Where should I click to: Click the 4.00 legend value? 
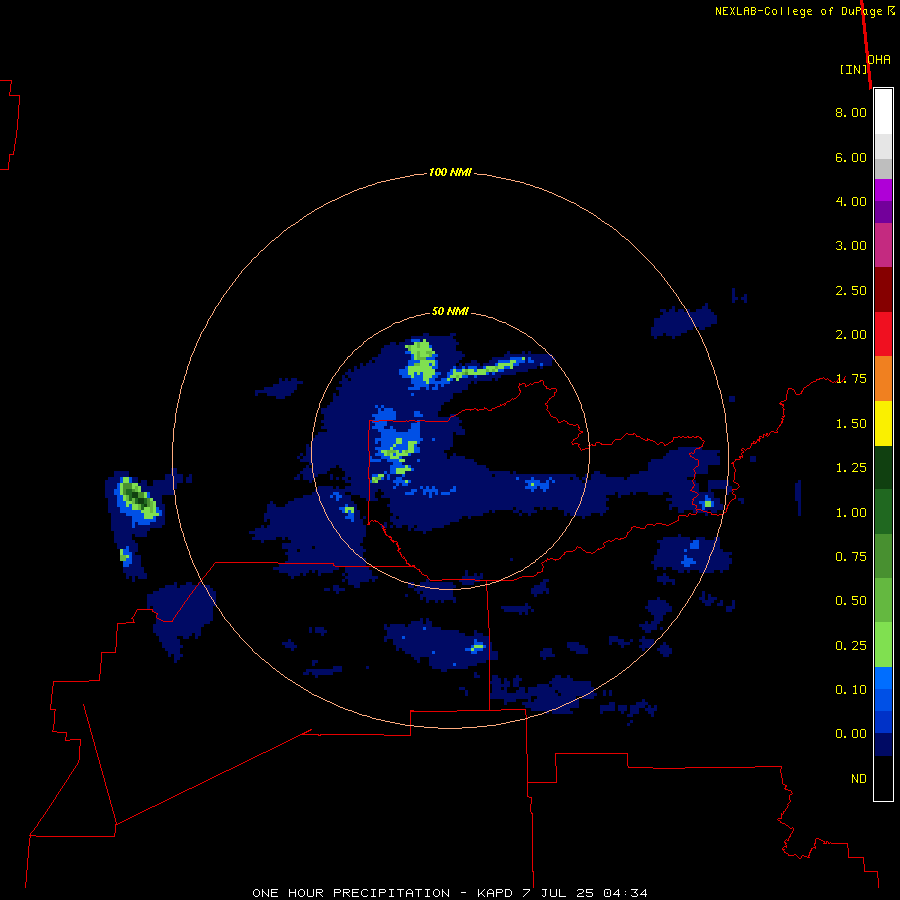point(851,201)
